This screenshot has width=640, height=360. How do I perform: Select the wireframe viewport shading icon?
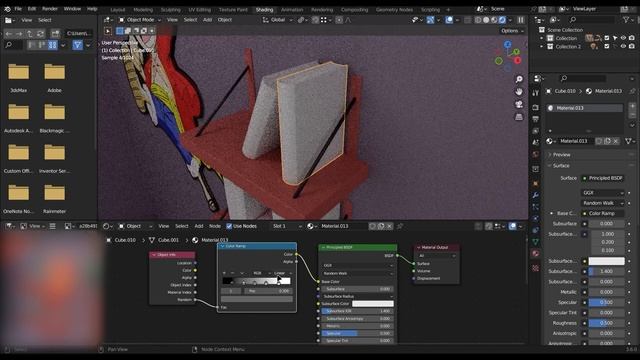(x=478, y=20)
